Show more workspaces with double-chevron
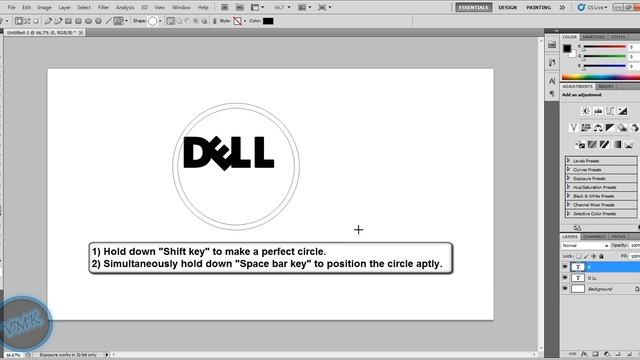 coord(562,7)
